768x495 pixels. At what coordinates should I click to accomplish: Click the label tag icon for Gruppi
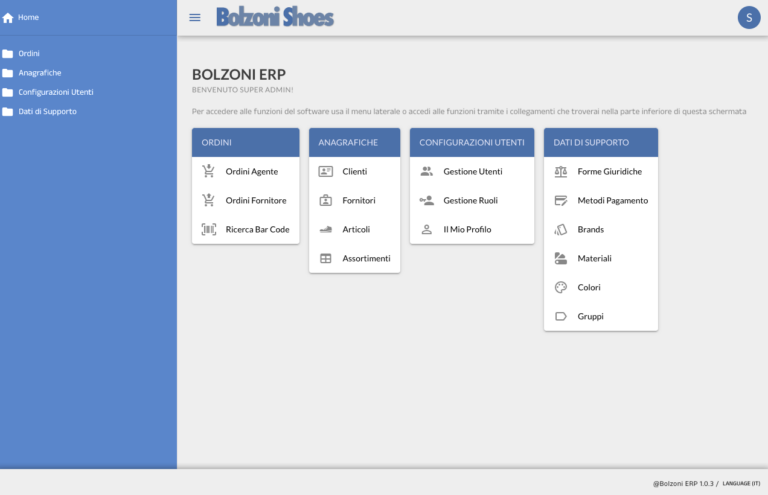coord(561,316)
